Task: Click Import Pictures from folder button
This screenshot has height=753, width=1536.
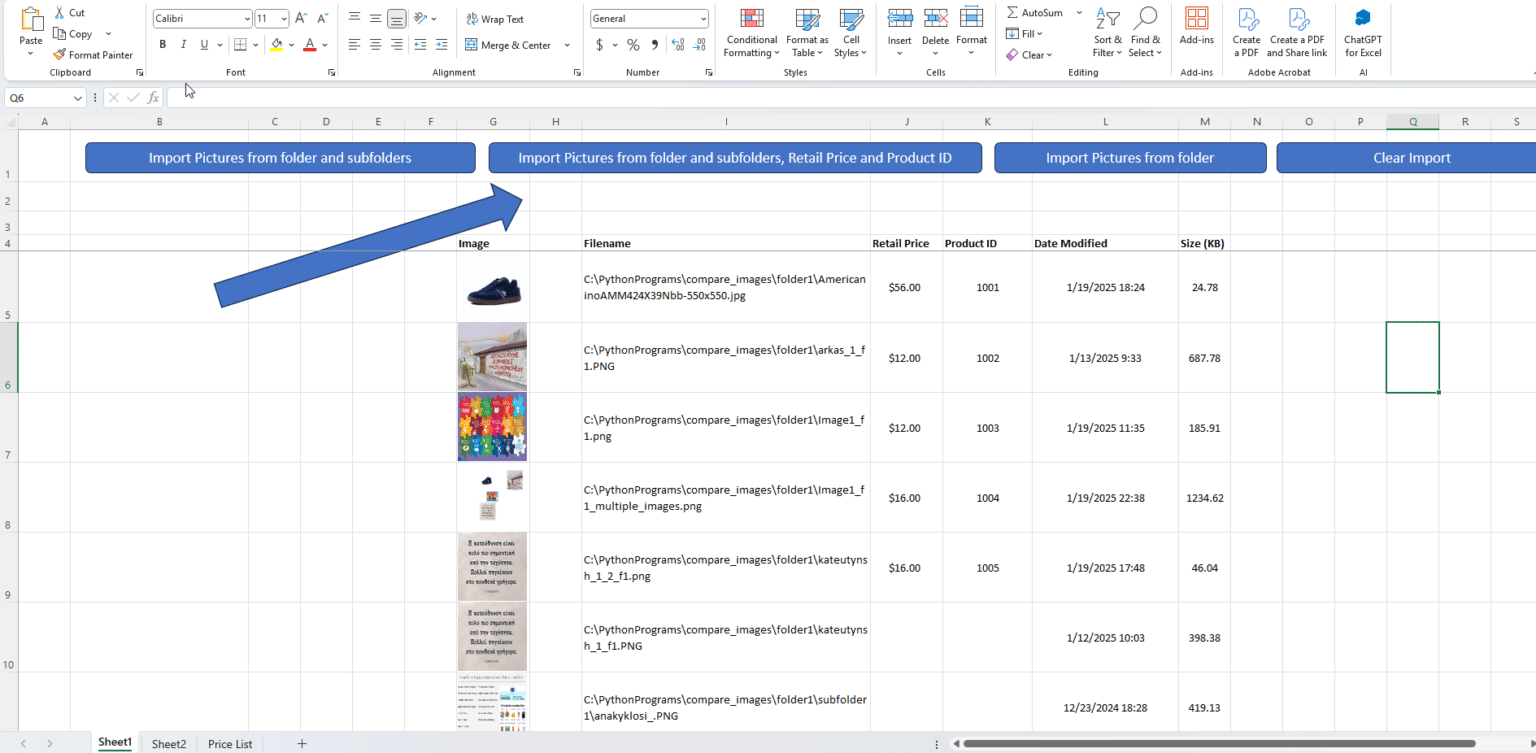Action: point(1130,157)
